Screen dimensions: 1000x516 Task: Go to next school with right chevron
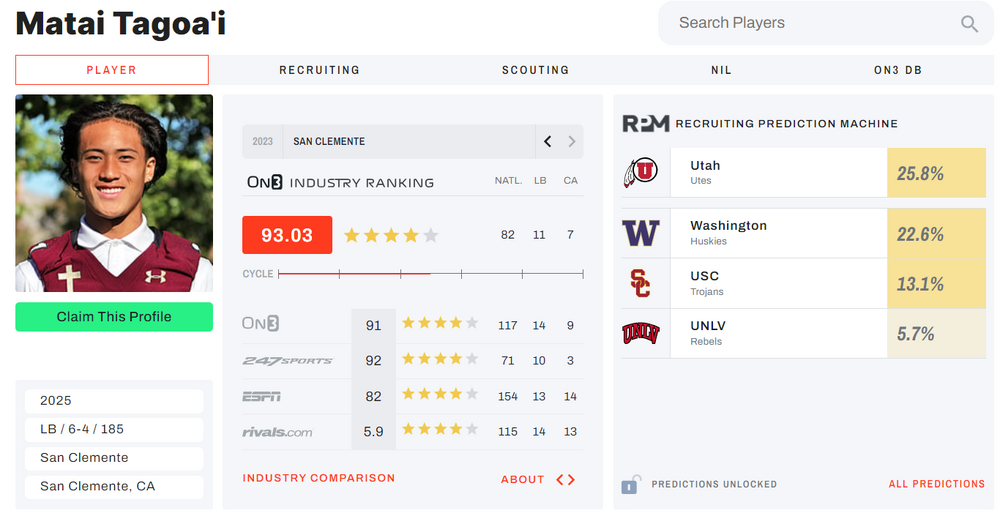click(x=572, y=141)
